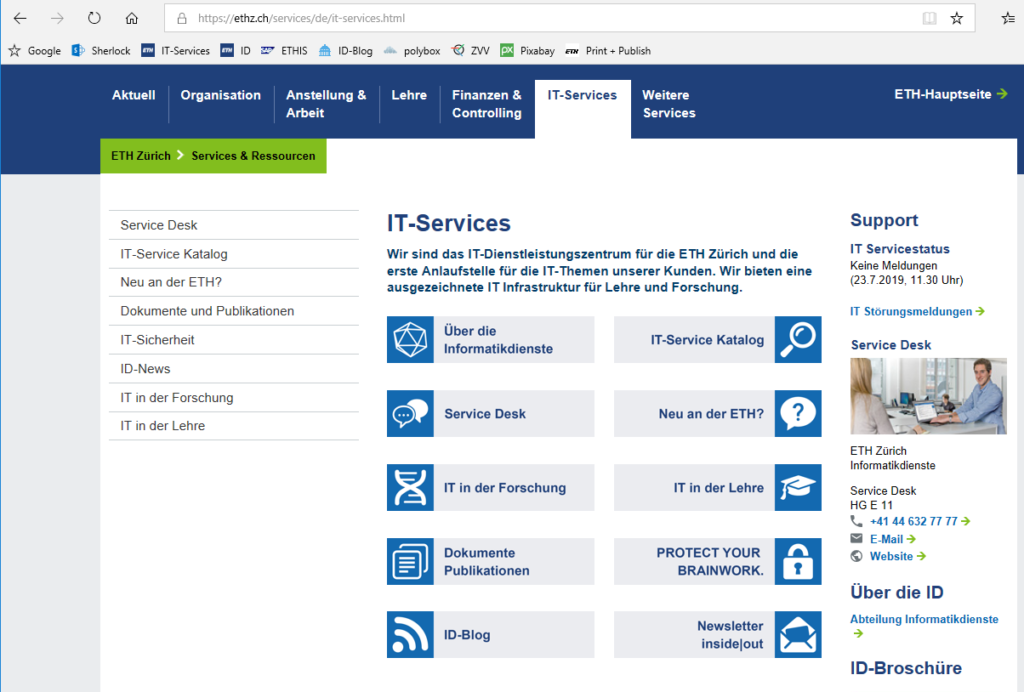The image size is (1024, 692).
Task: Open IT in der Lehre sidebar entry
Action: coord(234,426)
